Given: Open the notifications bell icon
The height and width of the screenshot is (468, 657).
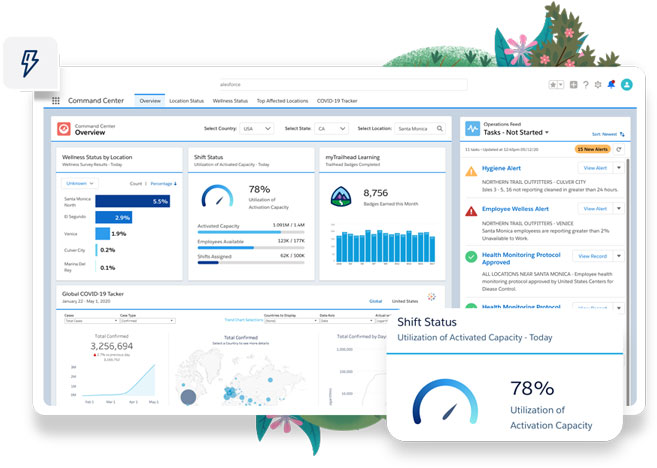Looking at the screenshot, I should pos(612,85).
